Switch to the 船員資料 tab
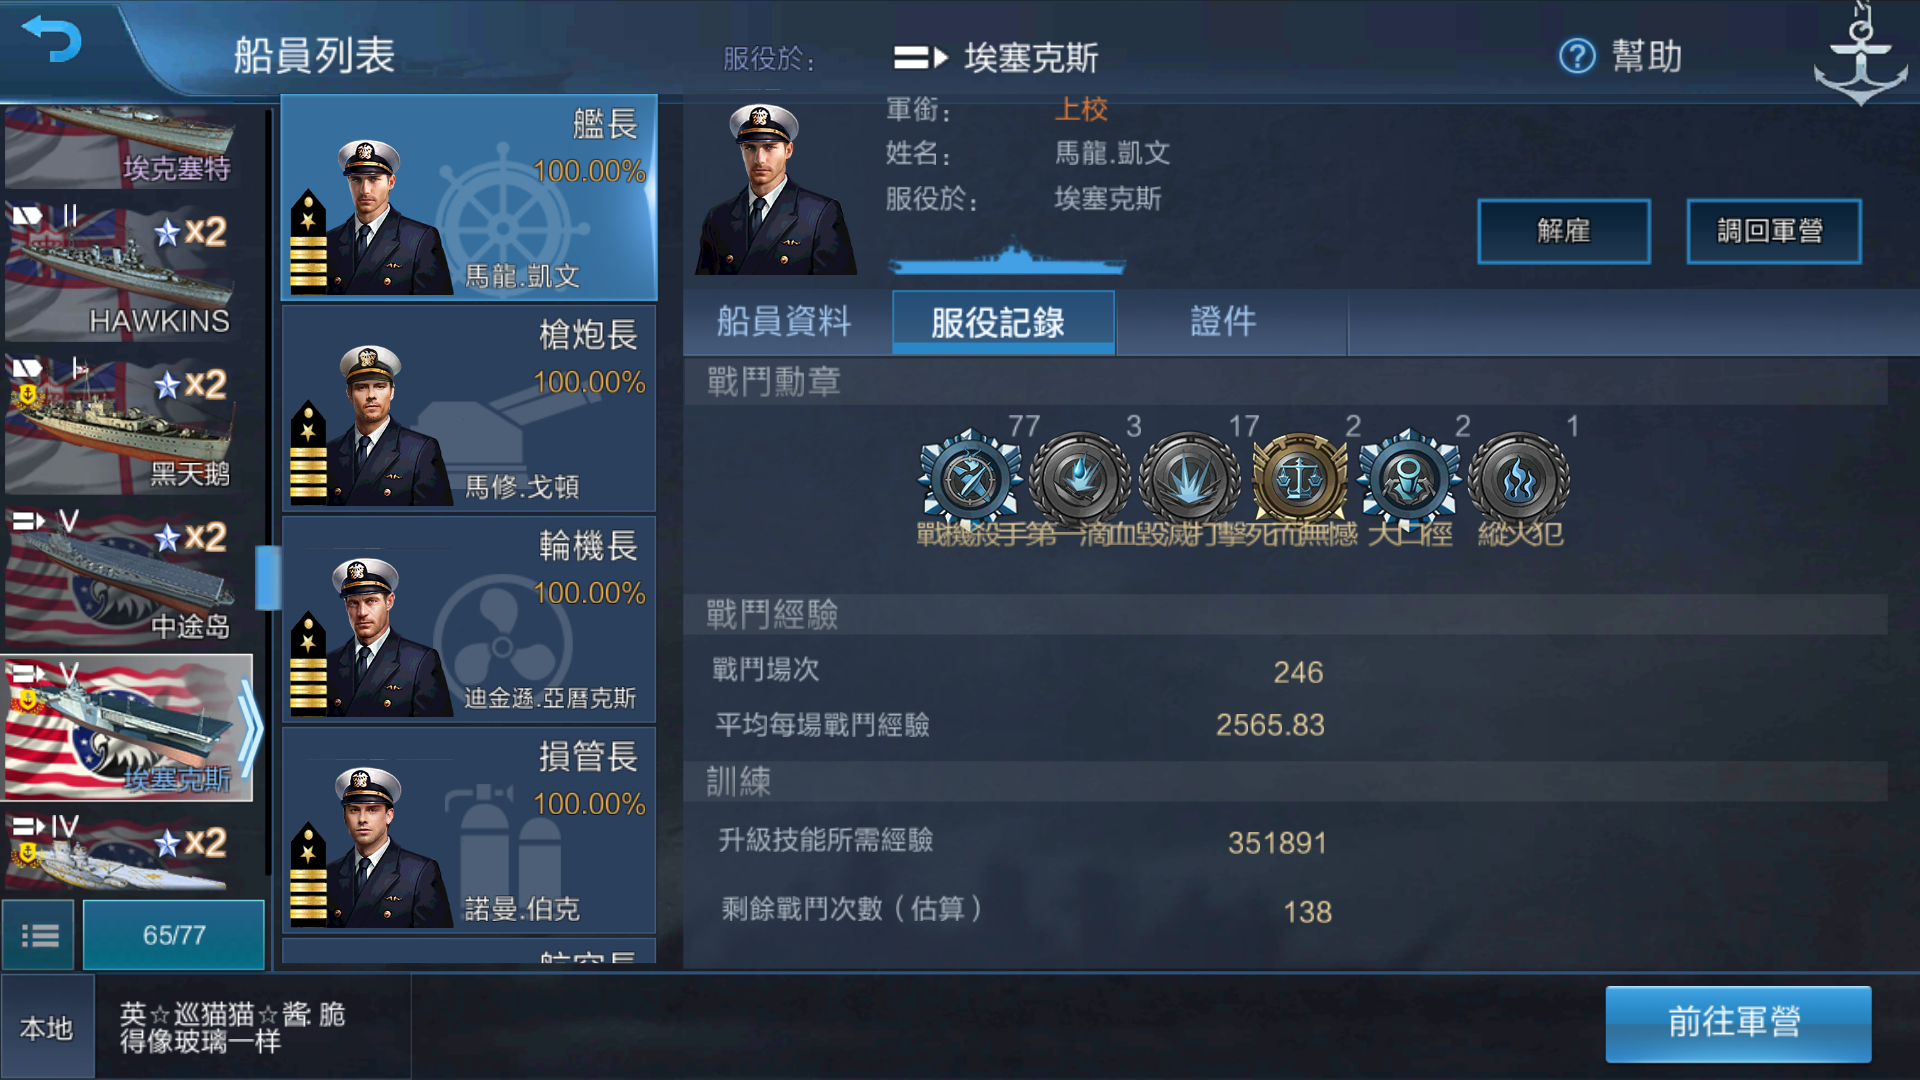This screenshot has width=1920, height=1080. (x=785, y=322)
